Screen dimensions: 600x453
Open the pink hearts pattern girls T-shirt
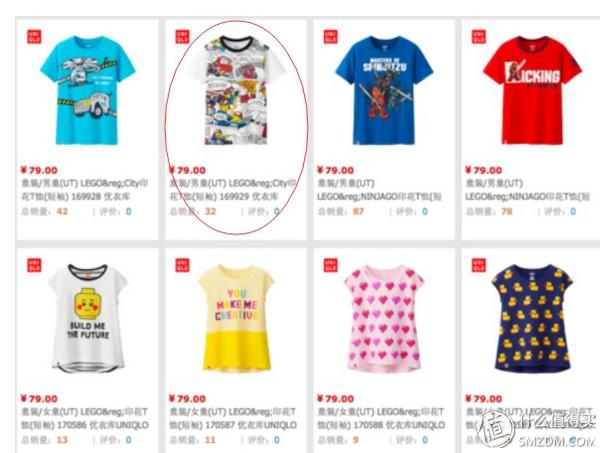pyautogui.click(x=384, y=319)
